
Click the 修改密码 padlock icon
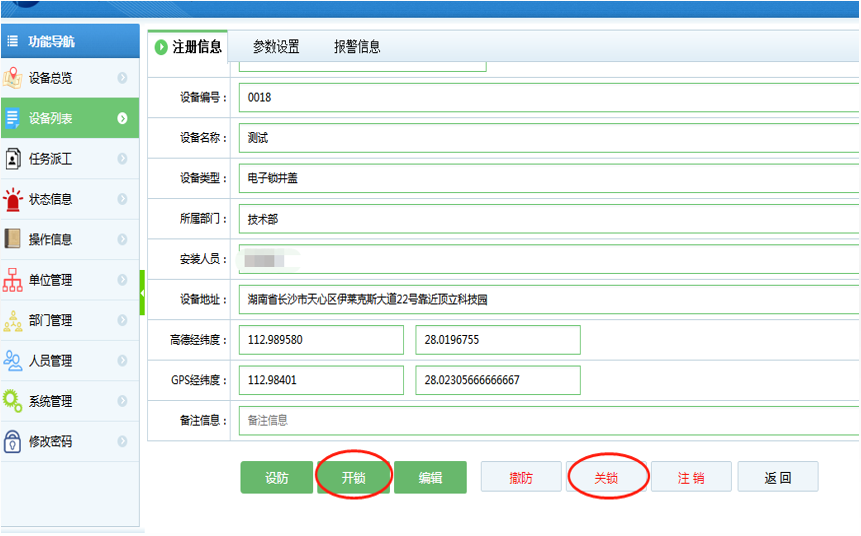pyautogui.click(x=13, y=441)
